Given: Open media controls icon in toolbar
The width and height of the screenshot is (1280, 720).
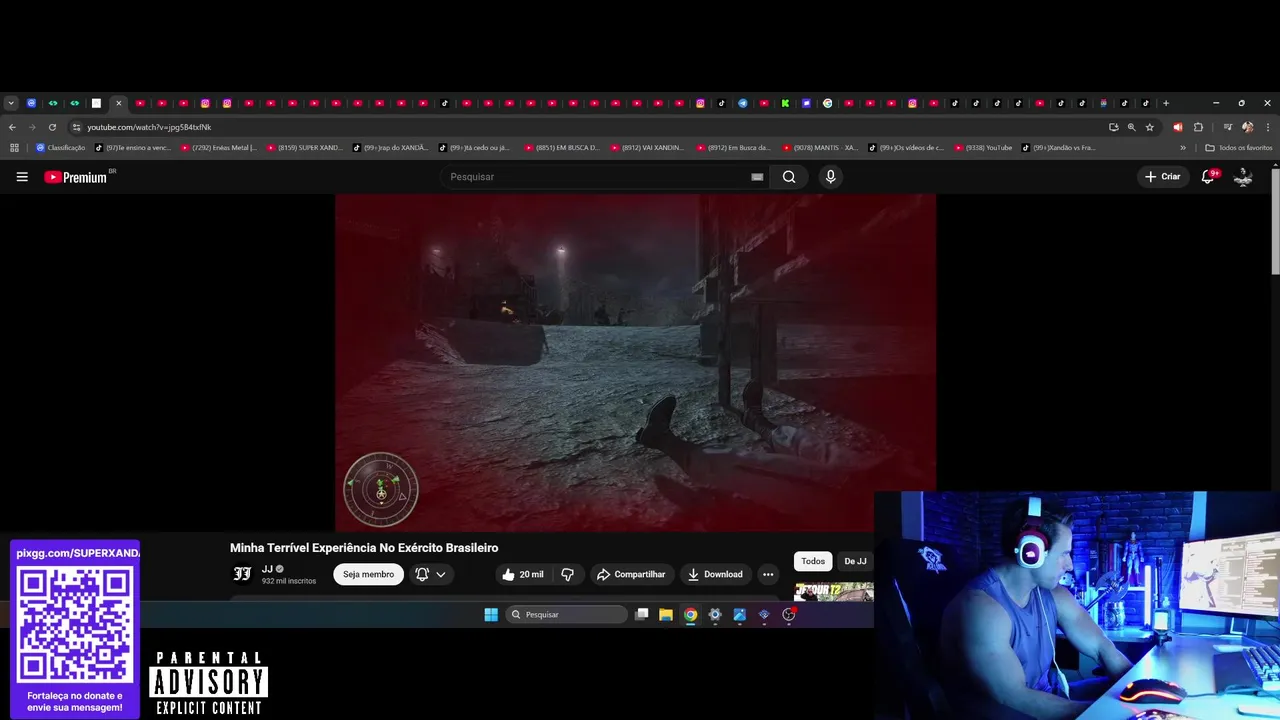Looking at the screenshot, I should [1227, 127].
